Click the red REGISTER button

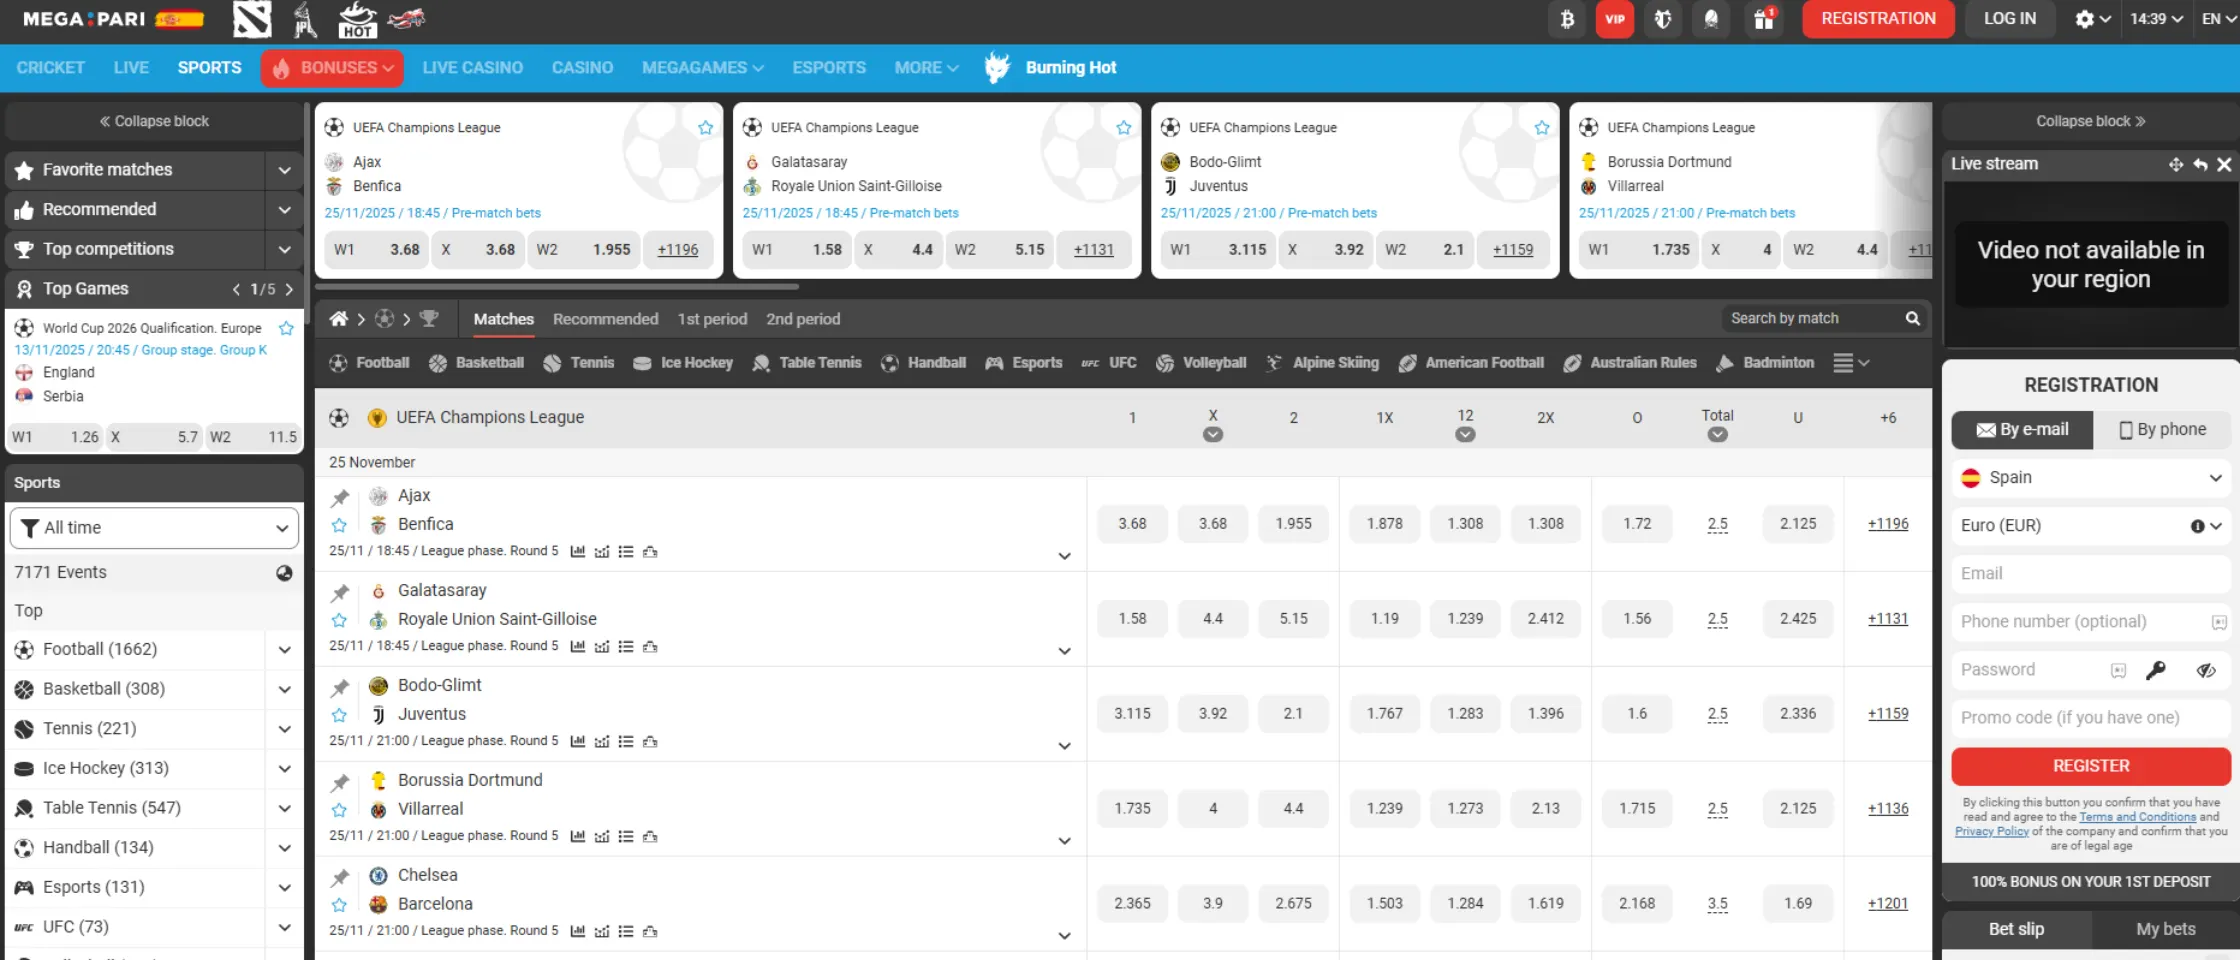2089,766
